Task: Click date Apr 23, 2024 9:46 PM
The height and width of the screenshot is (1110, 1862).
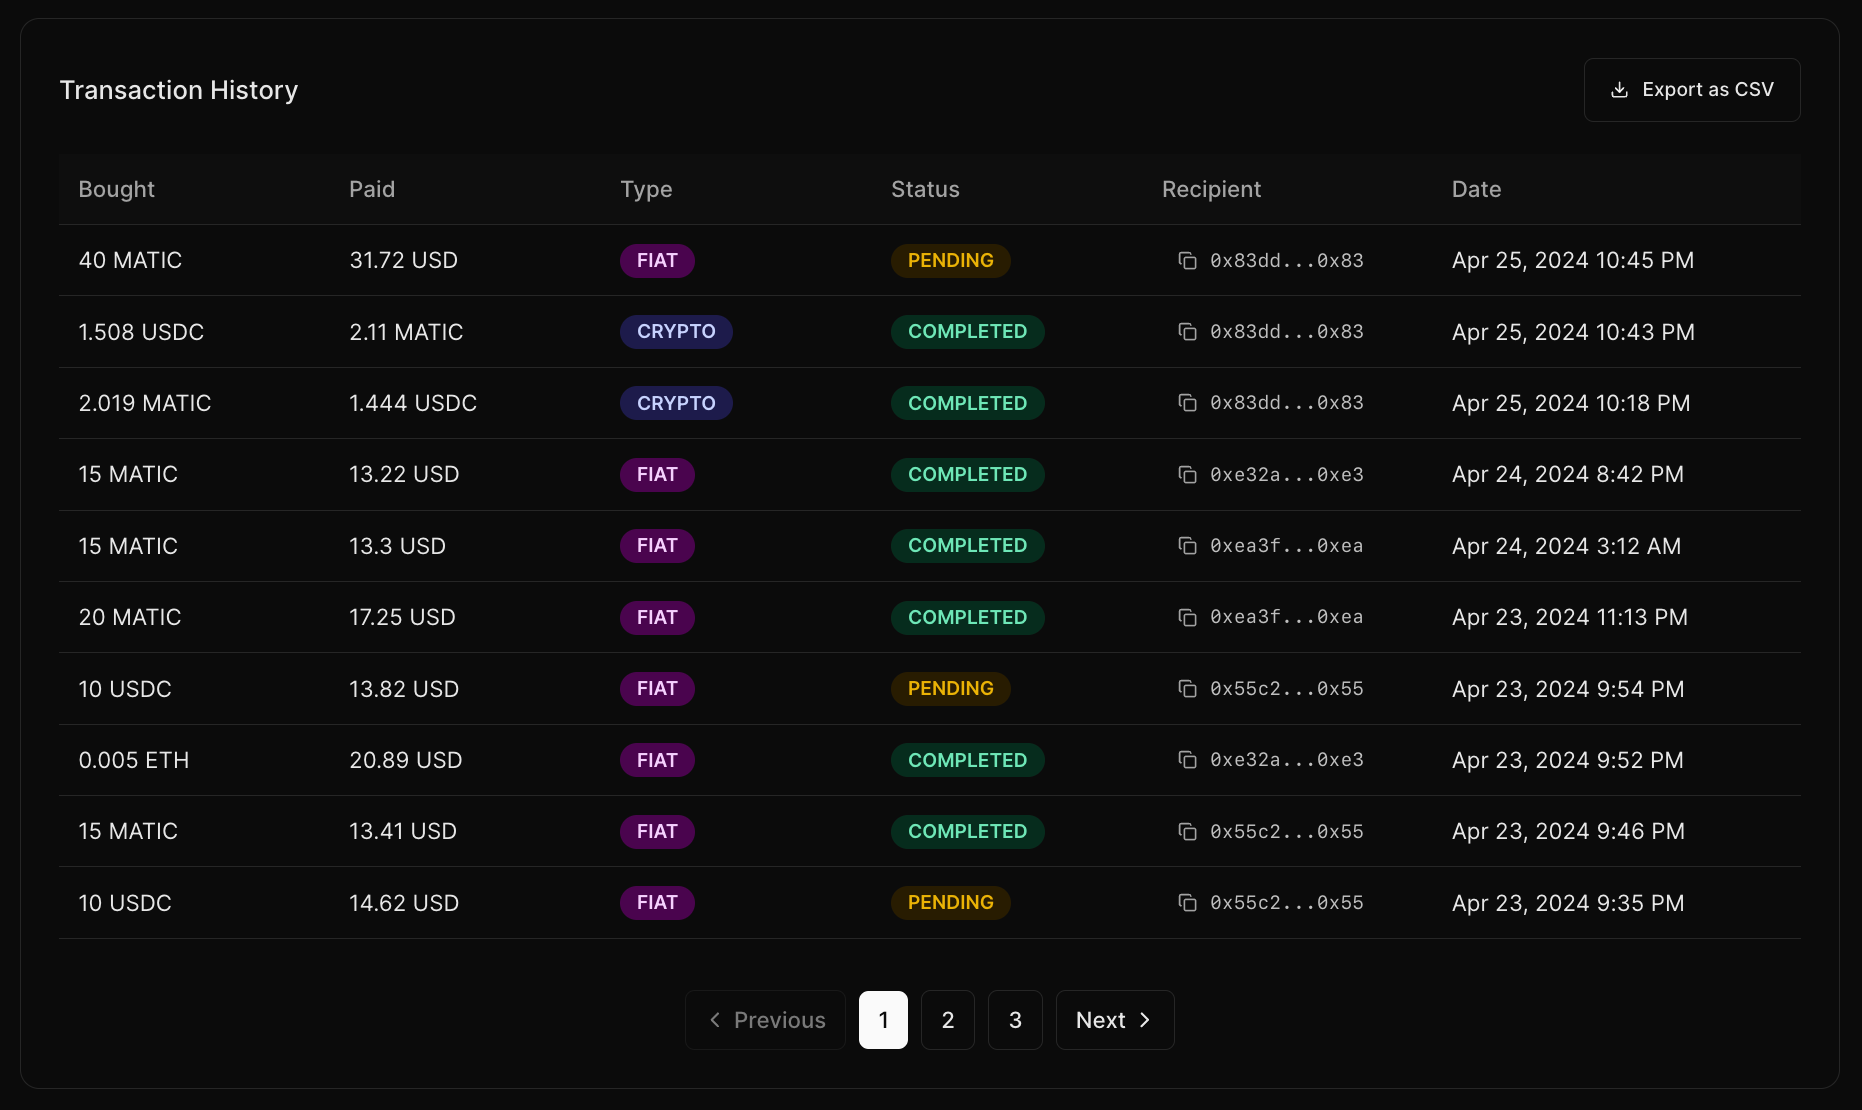Action: (x=1568, y=832)
